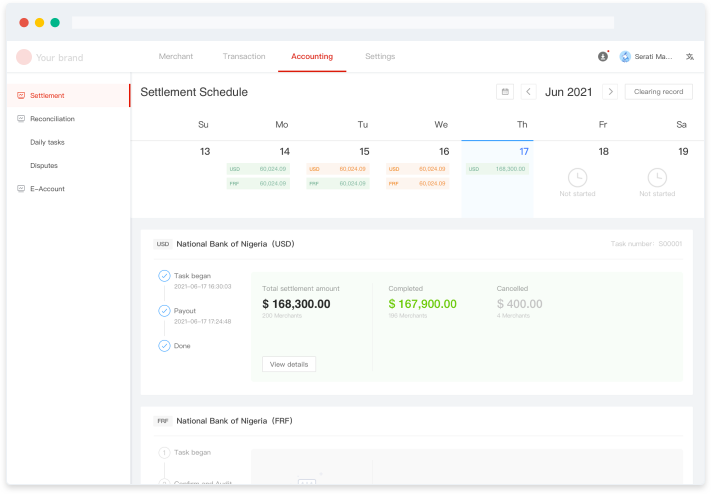Click the USD 168,300.00 entry on day 17

[497, 169]
